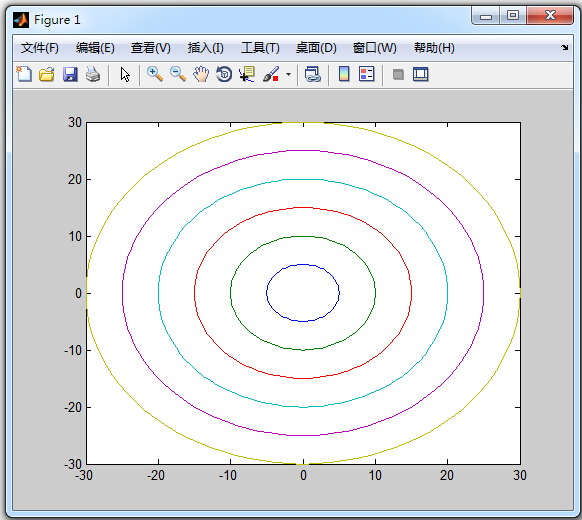This screenshot has width=582, height=520.
Task: Activate the Zoom In magnifier tool
Action: point(155,74)
